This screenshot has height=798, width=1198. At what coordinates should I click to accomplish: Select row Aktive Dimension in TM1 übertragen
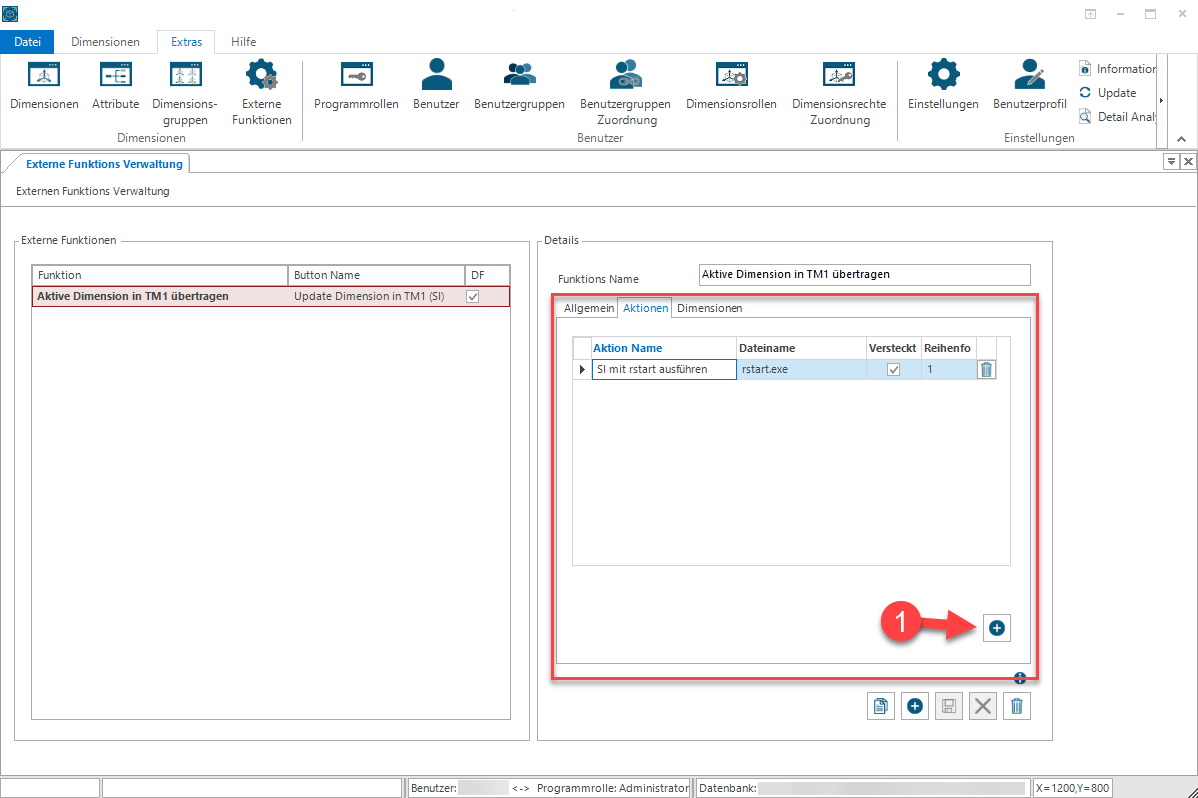[x=271, y=297]
